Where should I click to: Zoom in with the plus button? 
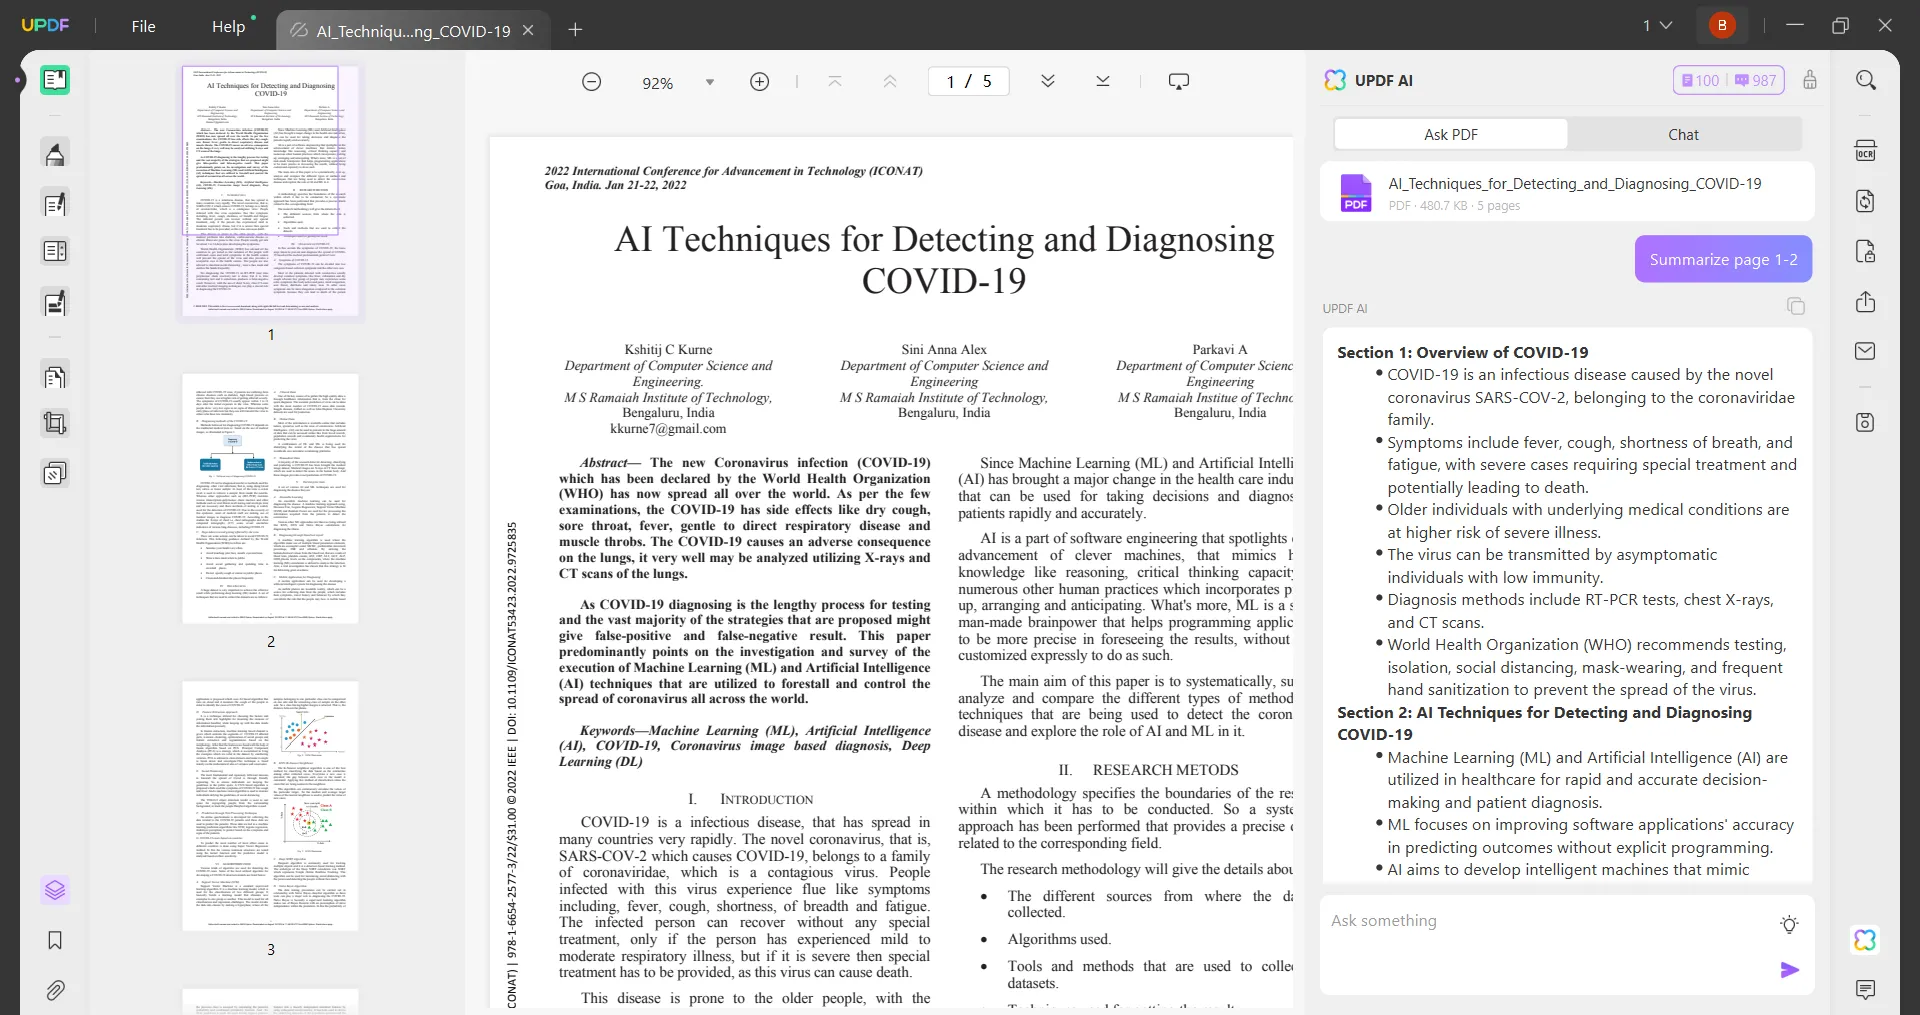pos(760,82)
